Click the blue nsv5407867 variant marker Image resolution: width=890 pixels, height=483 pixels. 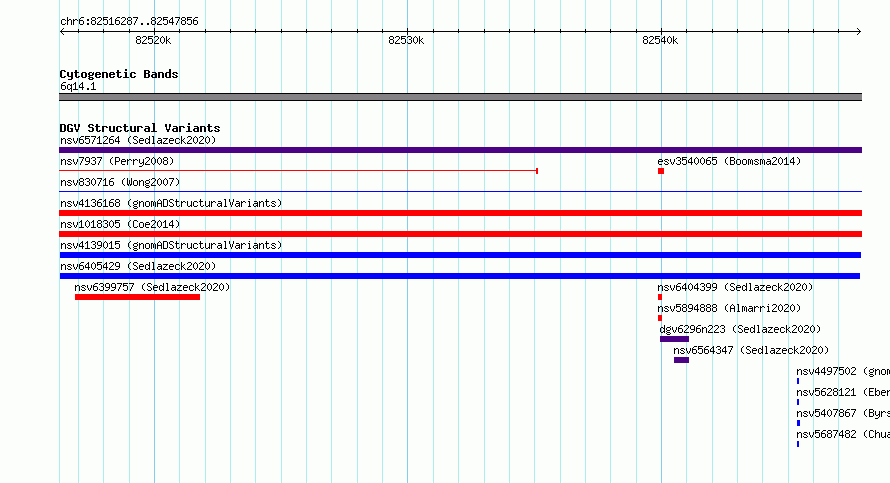tap(799, 423)
